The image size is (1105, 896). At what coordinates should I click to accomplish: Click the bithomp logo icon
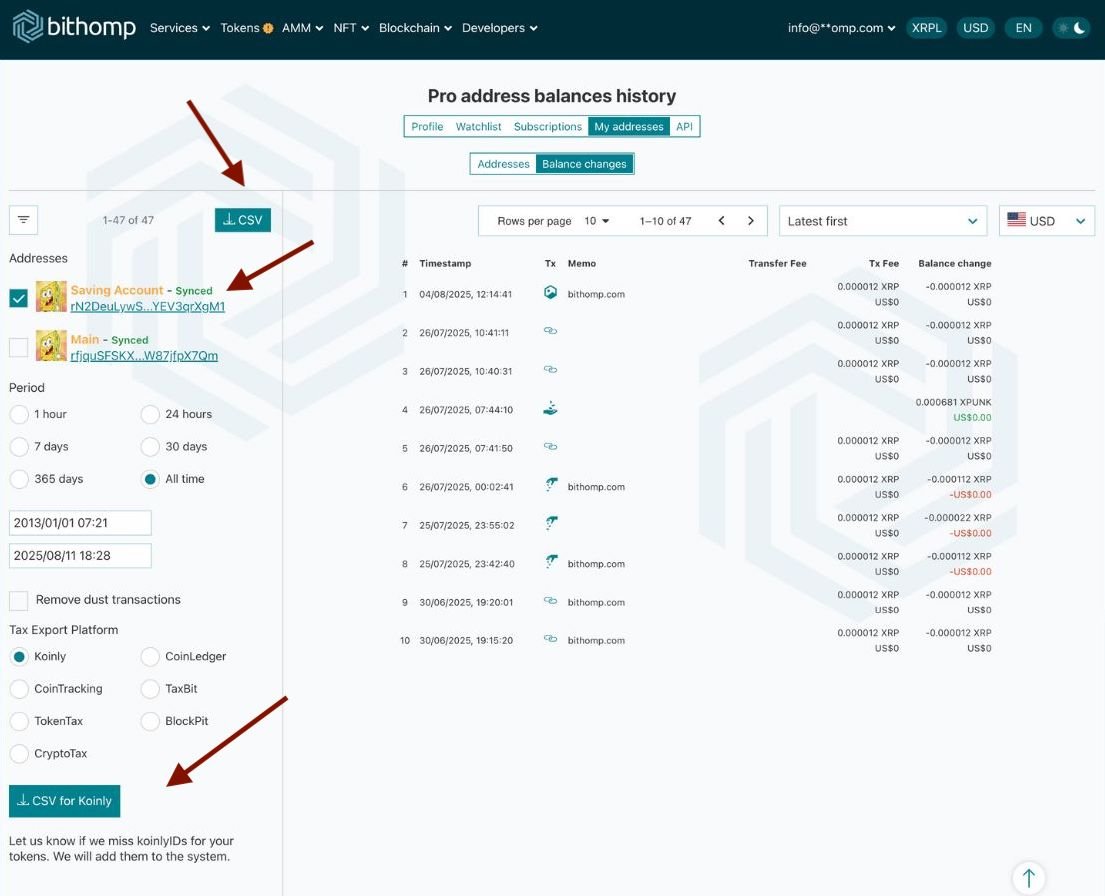(27, 27)
